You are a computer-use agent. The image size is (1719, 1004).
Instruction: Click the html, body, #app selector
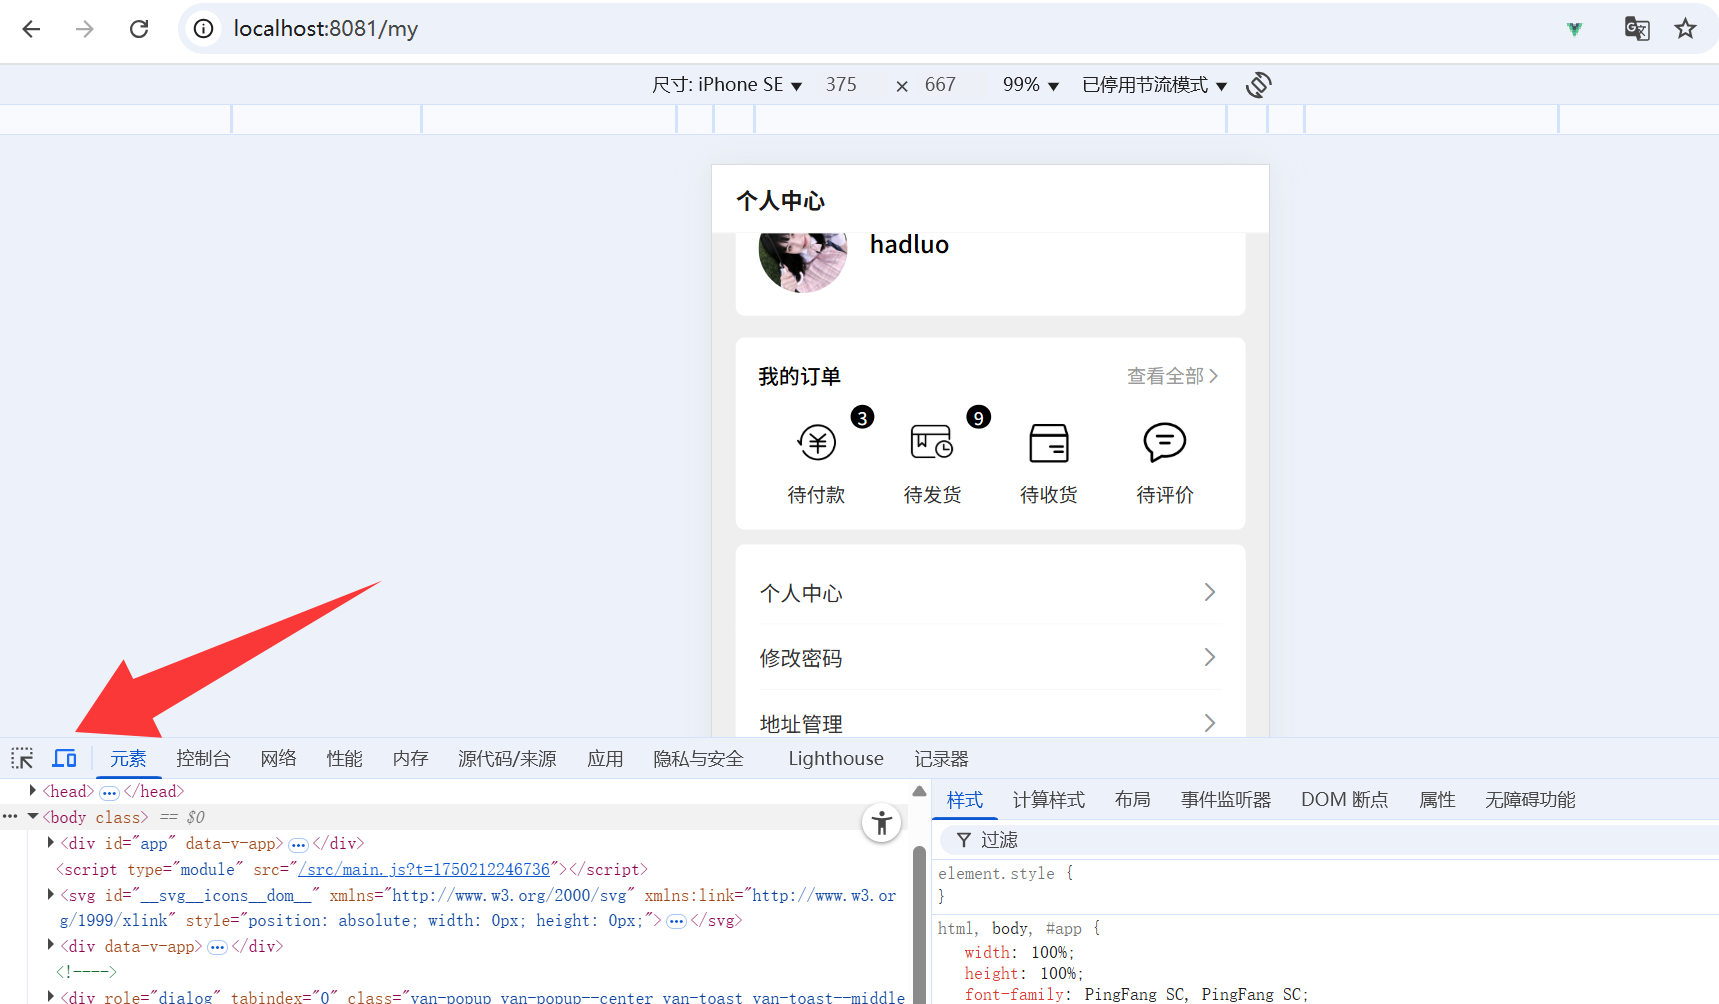pos(1012,928)
